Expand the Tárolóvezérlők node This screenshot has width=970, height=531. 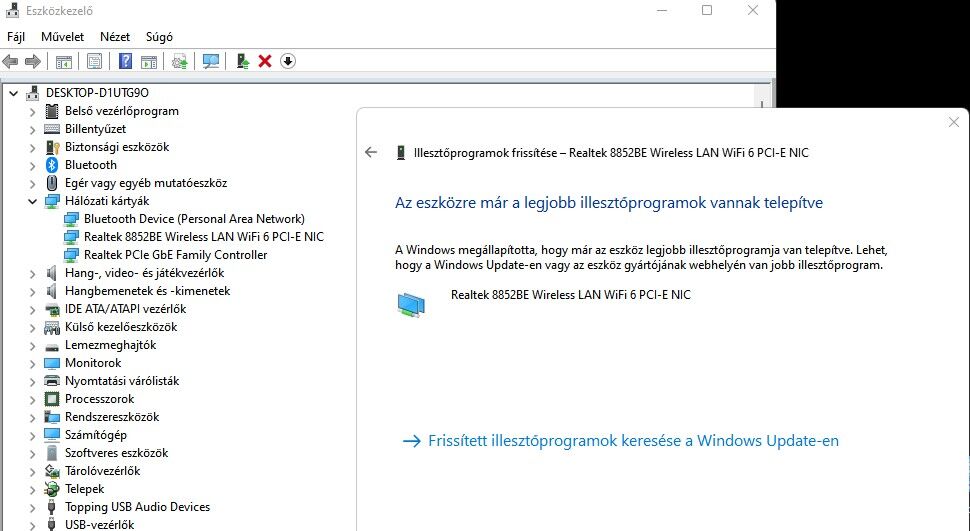[32, 471]
